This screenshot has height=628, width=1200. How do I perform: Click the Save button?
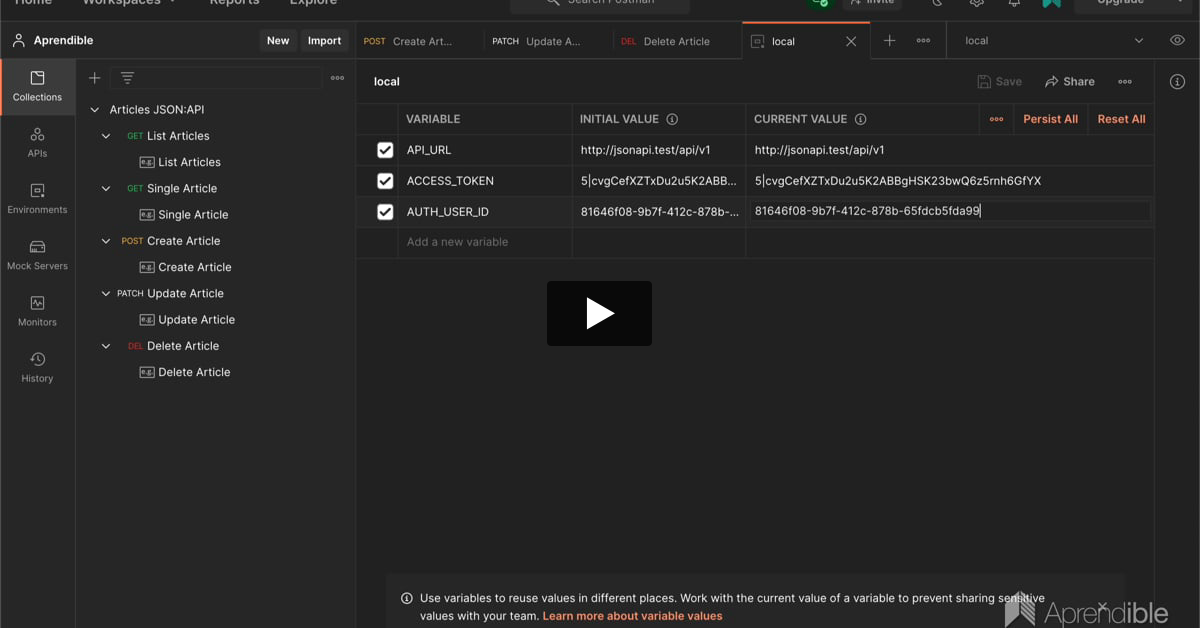pos(999,82)
